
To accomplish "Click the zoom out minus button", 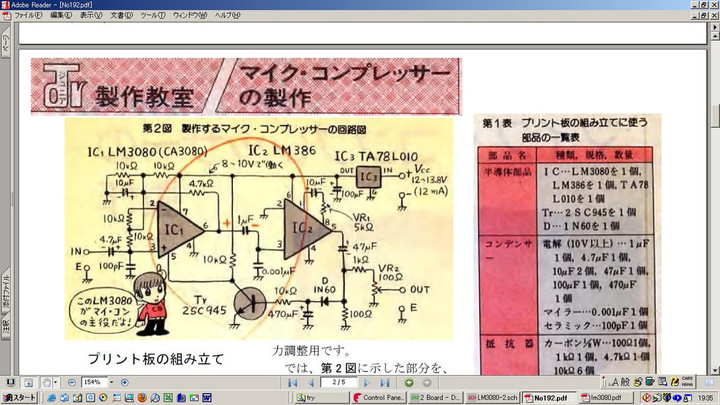I will 72,382.
